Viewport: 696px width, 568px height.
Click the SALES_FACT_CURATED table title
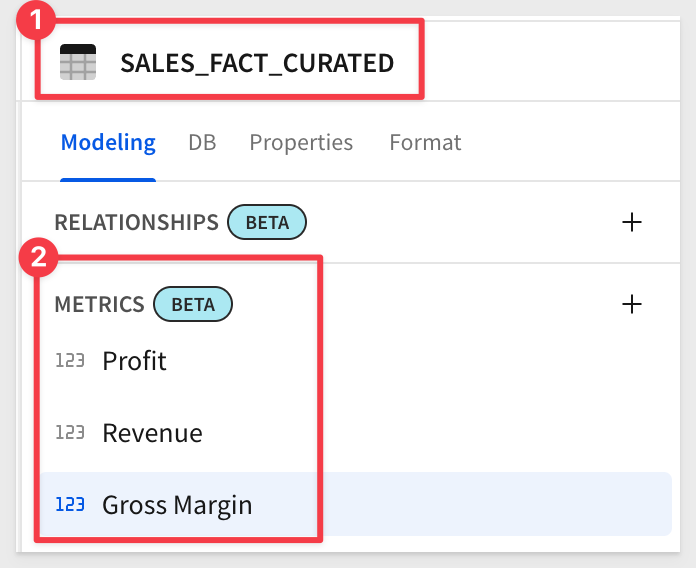[257, 63]
